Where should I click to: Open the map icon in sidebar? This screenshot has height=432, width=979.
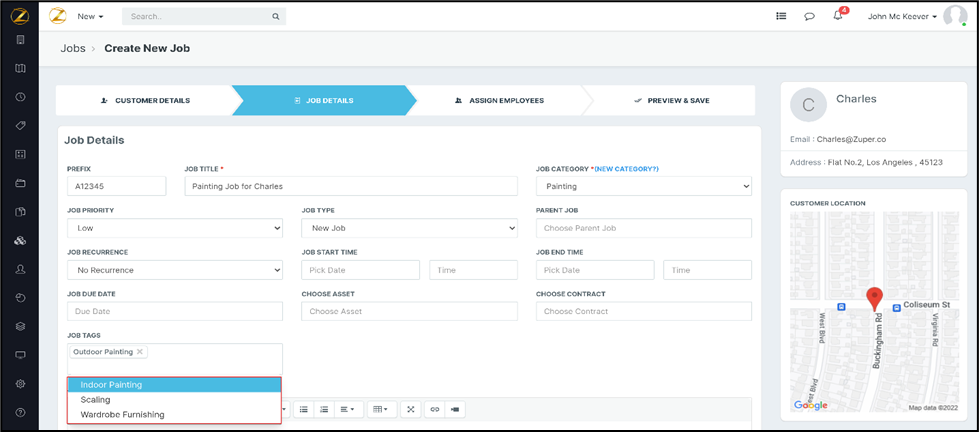point(20,68)
